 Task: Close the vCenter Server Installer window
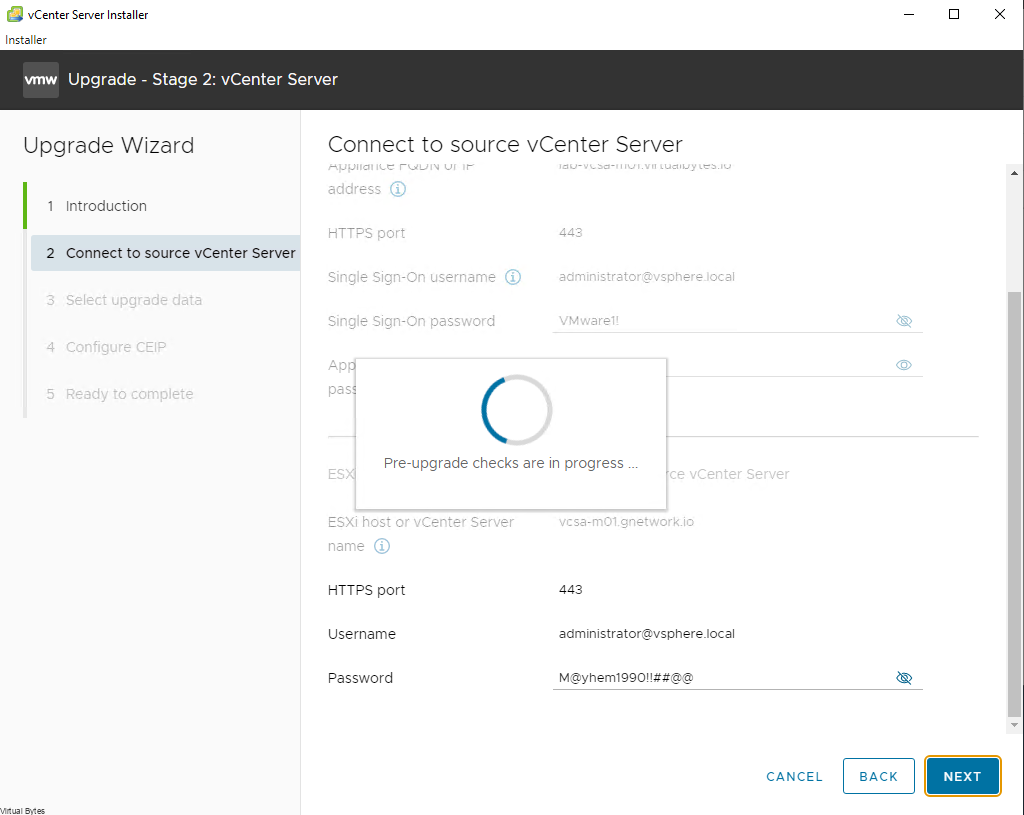coord(1000,14)
